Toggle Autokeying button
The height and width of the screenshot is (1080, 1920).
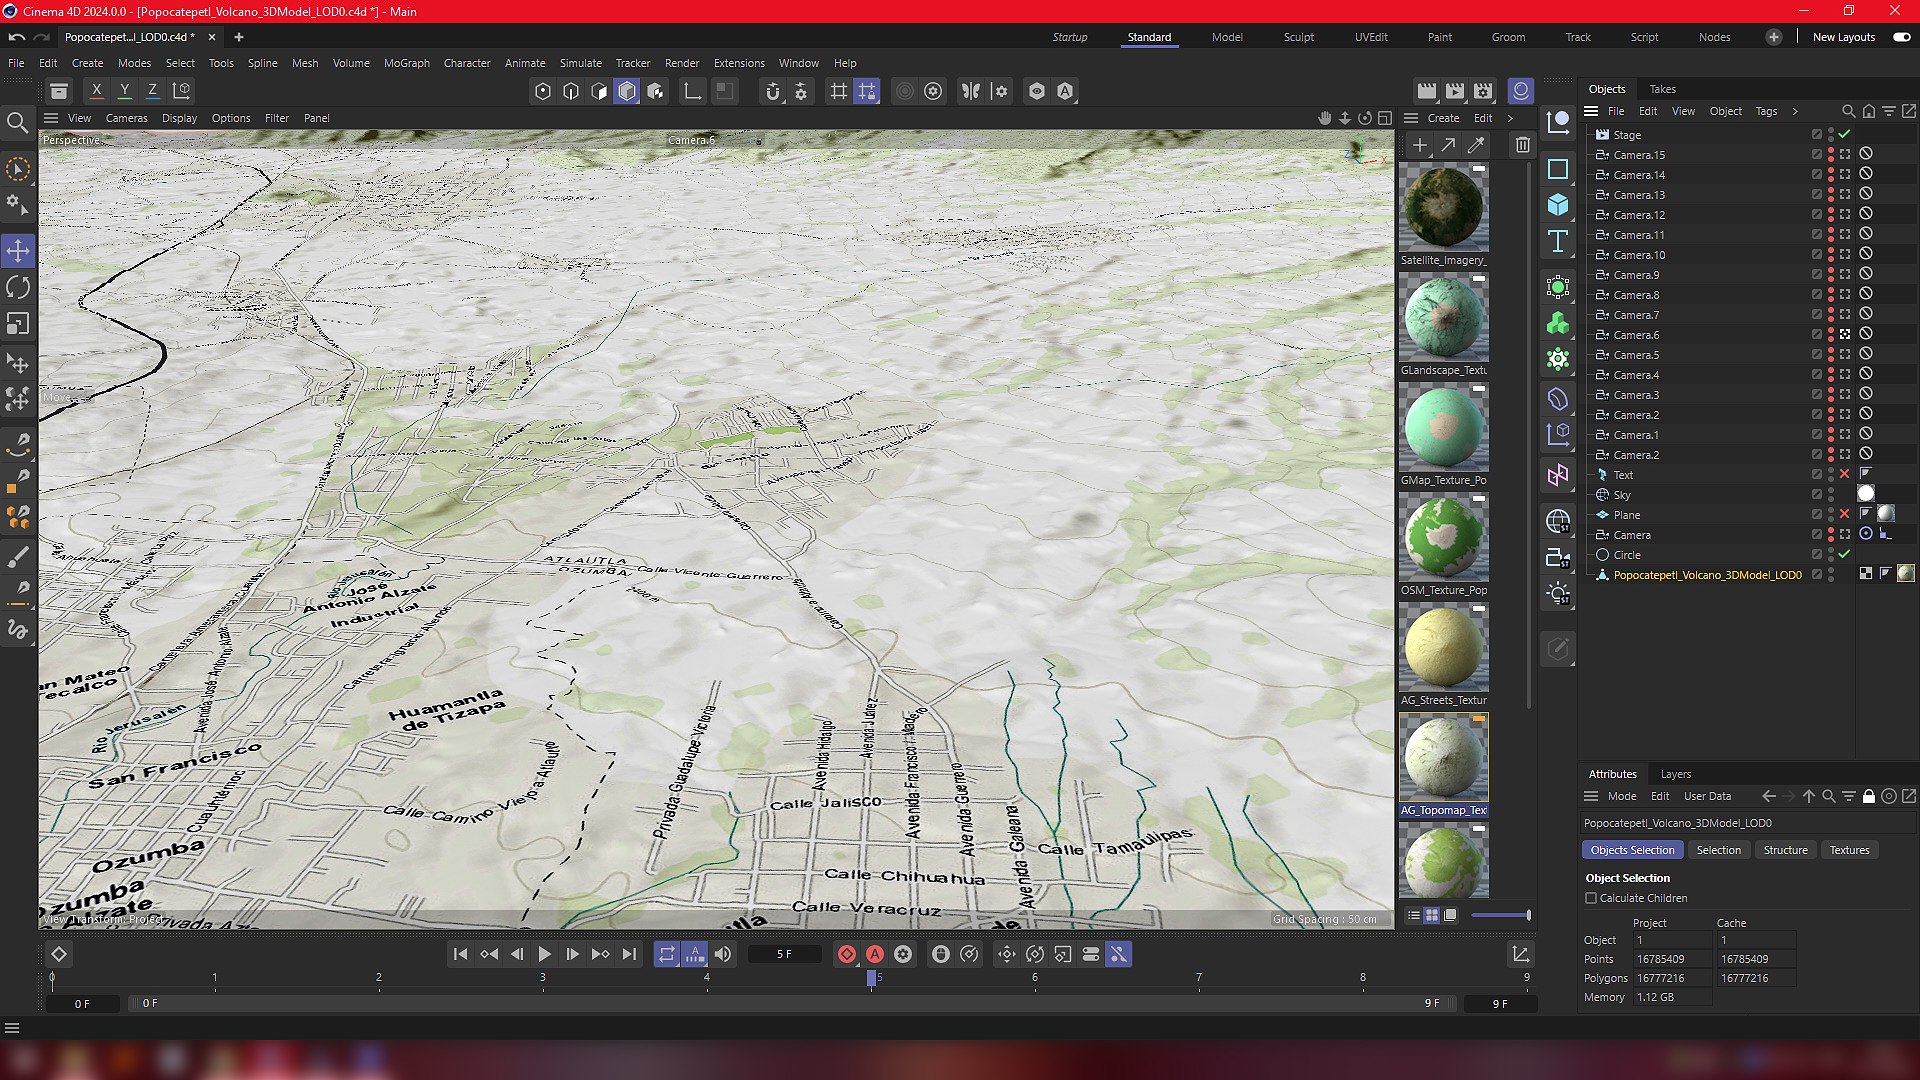[875, 954]
